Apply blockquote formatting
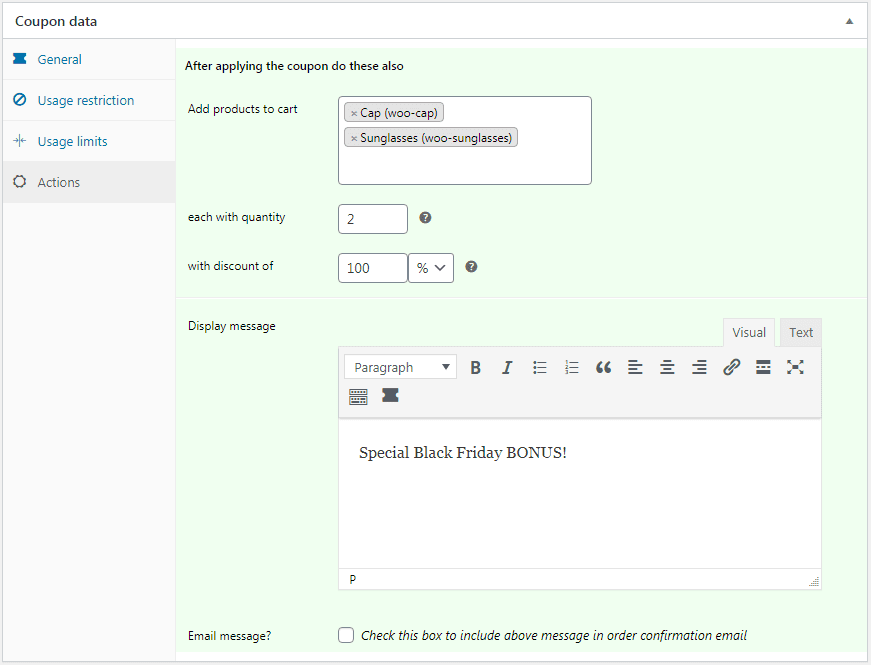 (603, 367)
